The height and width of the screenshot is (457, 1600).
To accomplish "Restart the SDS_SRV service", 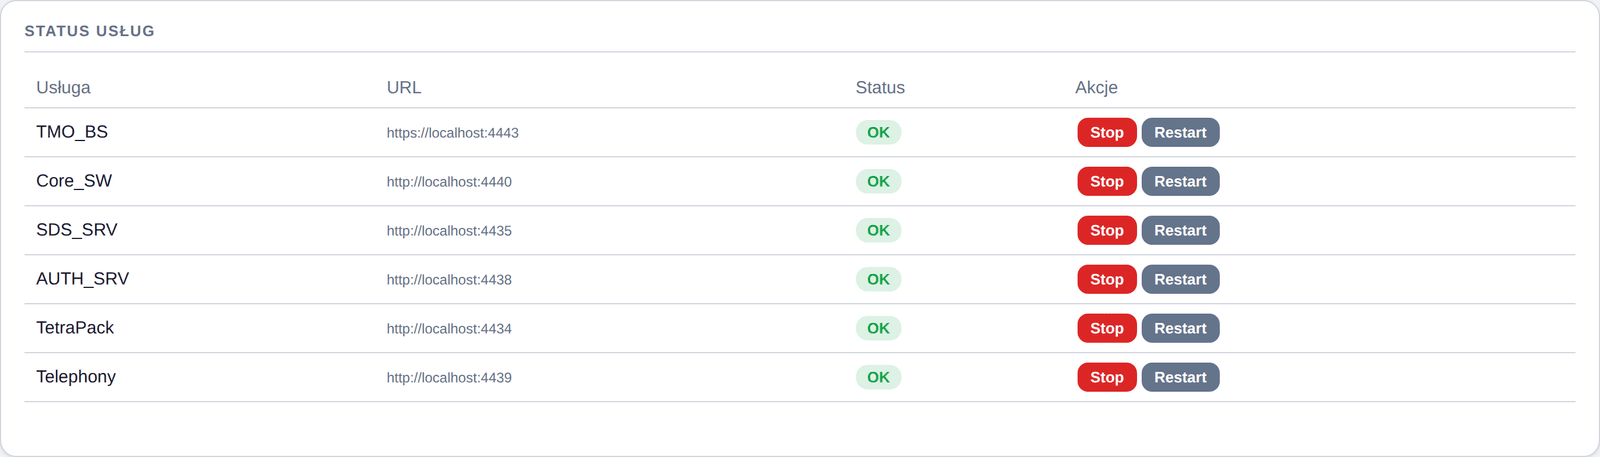I will 1180,230.
